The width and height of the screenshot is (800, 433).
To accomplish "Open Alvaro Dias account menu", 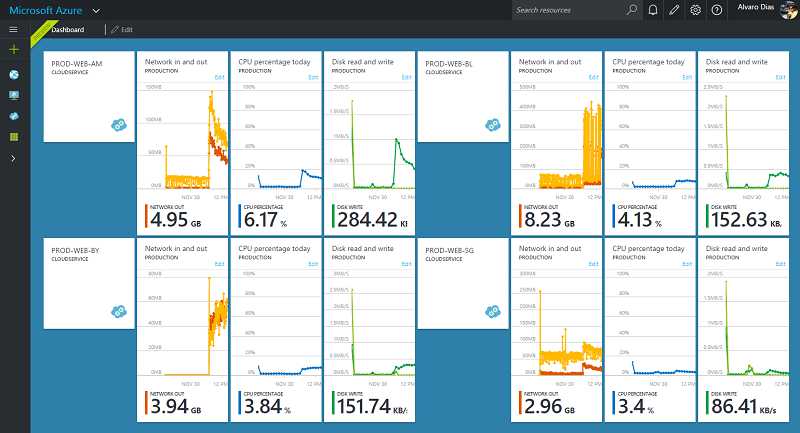I will click(756, 7).
